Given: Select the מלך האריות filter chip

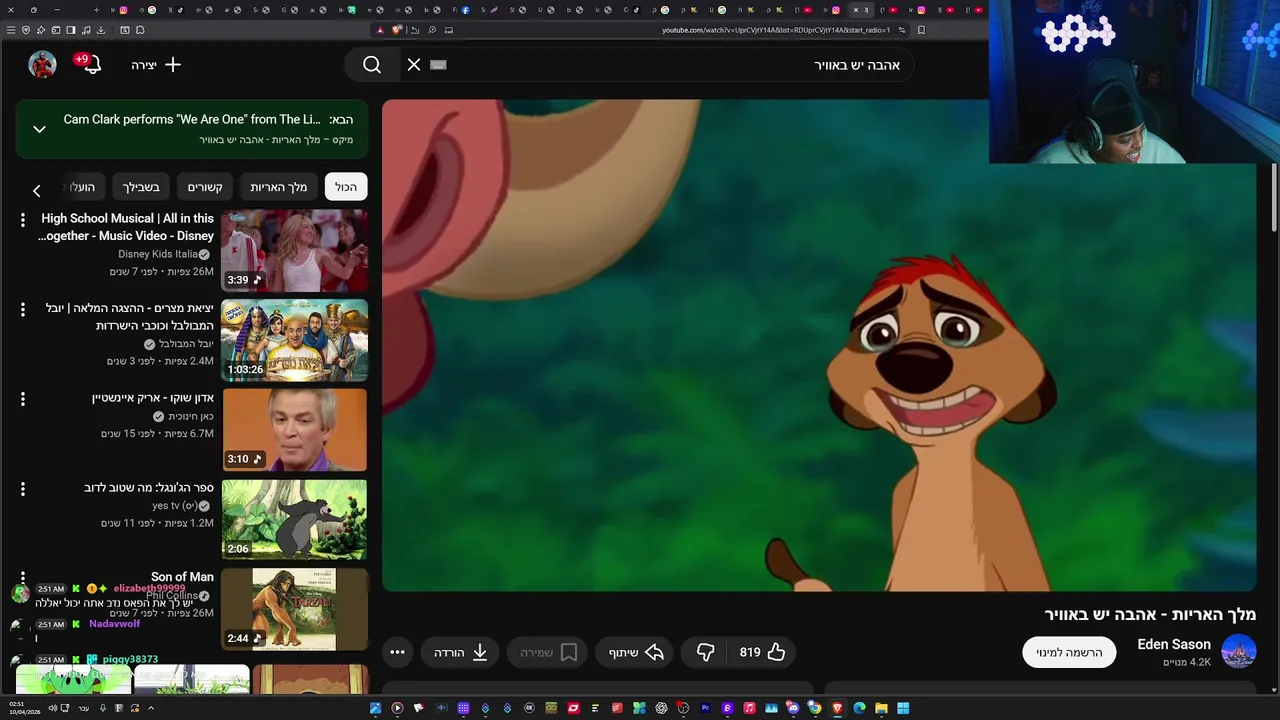Looking at the screenshot, I should coord(278,187).
